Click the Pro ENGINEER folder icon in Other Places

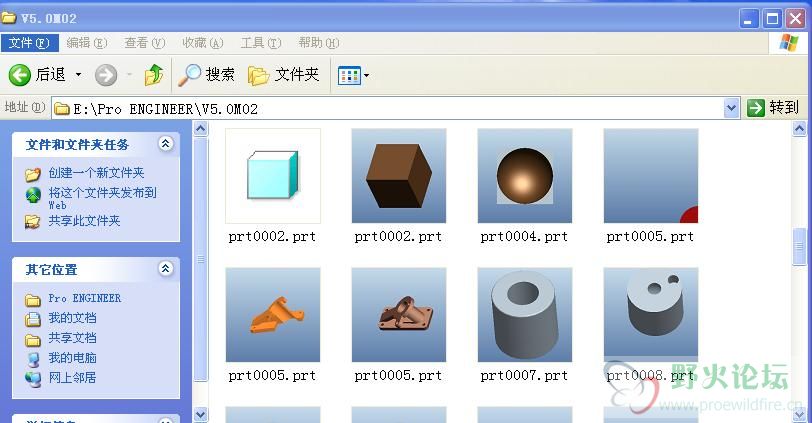click(33, 300)
